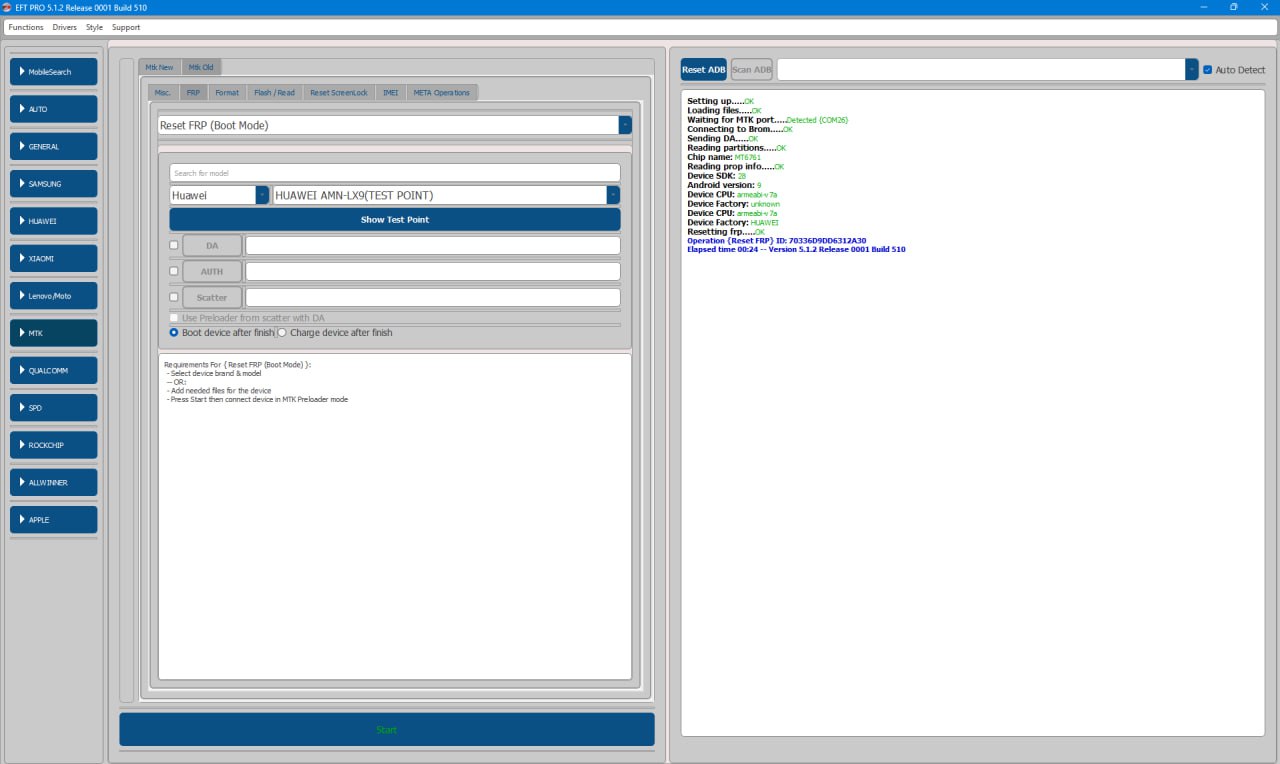Image resolution: width=1280 pixels, height=764 pixels.
Task: Switch to the IMEI tab
Action: [x=390, y=92]
